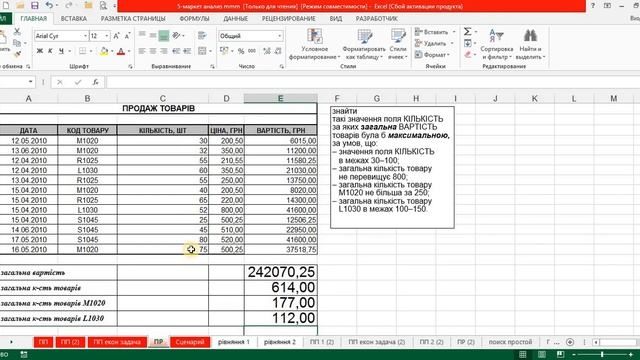The height and width of the screenshot is (360, 640).
Task: Click the Fill down icon in Editing
Action: (x=468, y=43)
